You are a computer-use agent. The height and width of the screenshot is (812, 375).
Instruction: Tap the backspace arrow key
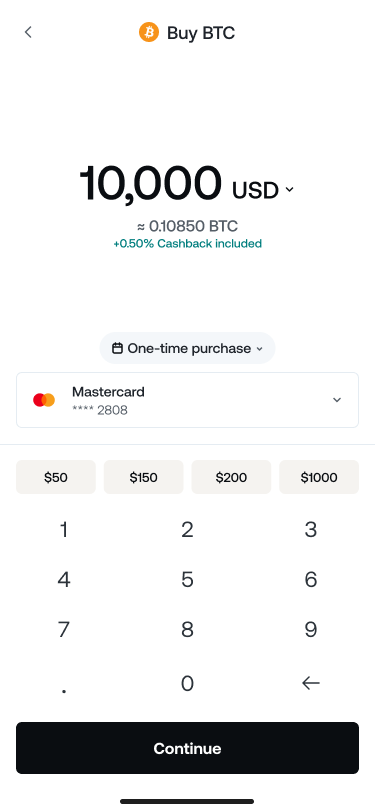click(311, 683)
